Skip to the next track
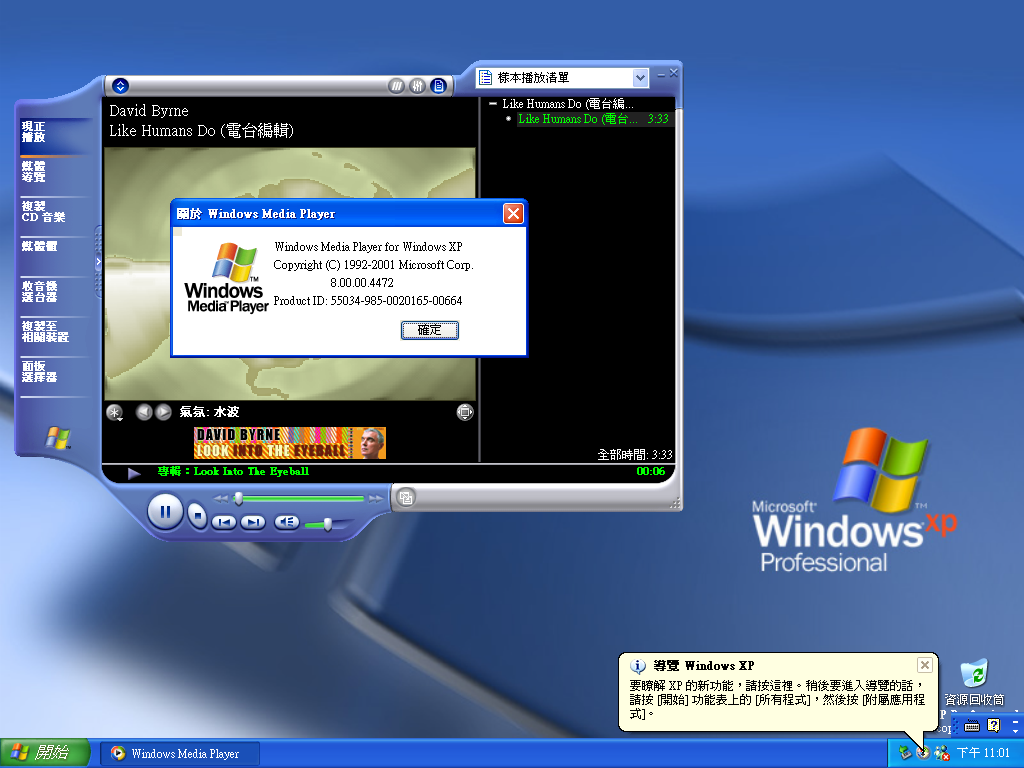This screenshot has width=1024, height=768. 253,522
